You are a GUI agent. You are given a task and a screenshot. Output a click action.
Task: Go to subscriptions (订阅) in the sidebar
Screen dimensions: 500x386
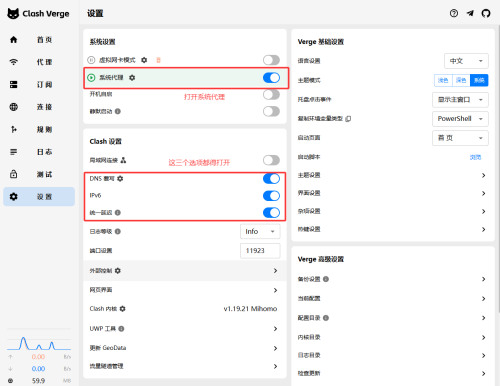(39, 85)
